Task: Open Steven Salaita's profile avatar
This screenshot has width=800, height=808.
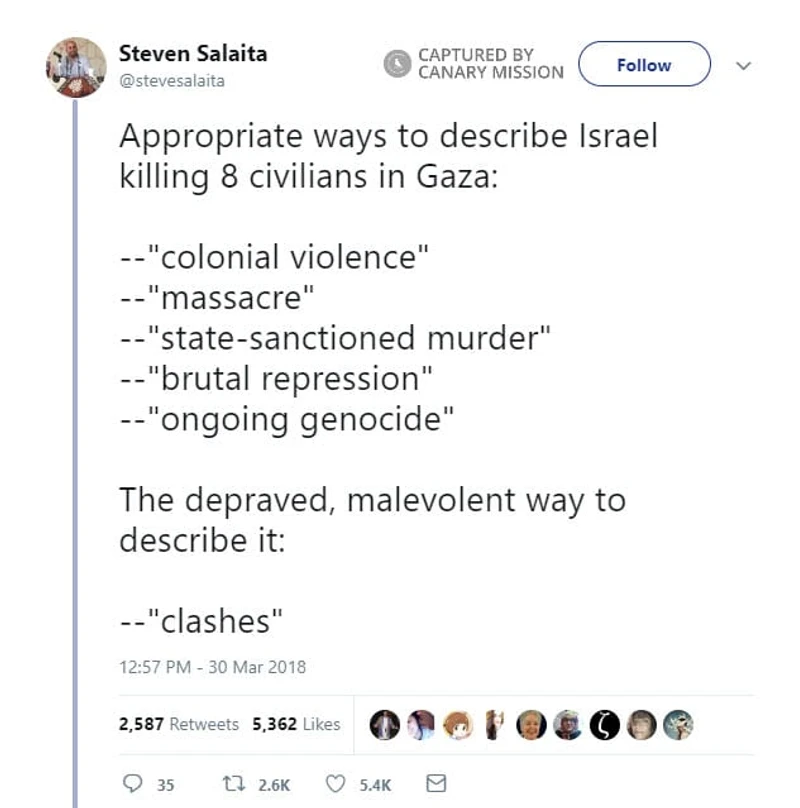Action: pos(74,63)
